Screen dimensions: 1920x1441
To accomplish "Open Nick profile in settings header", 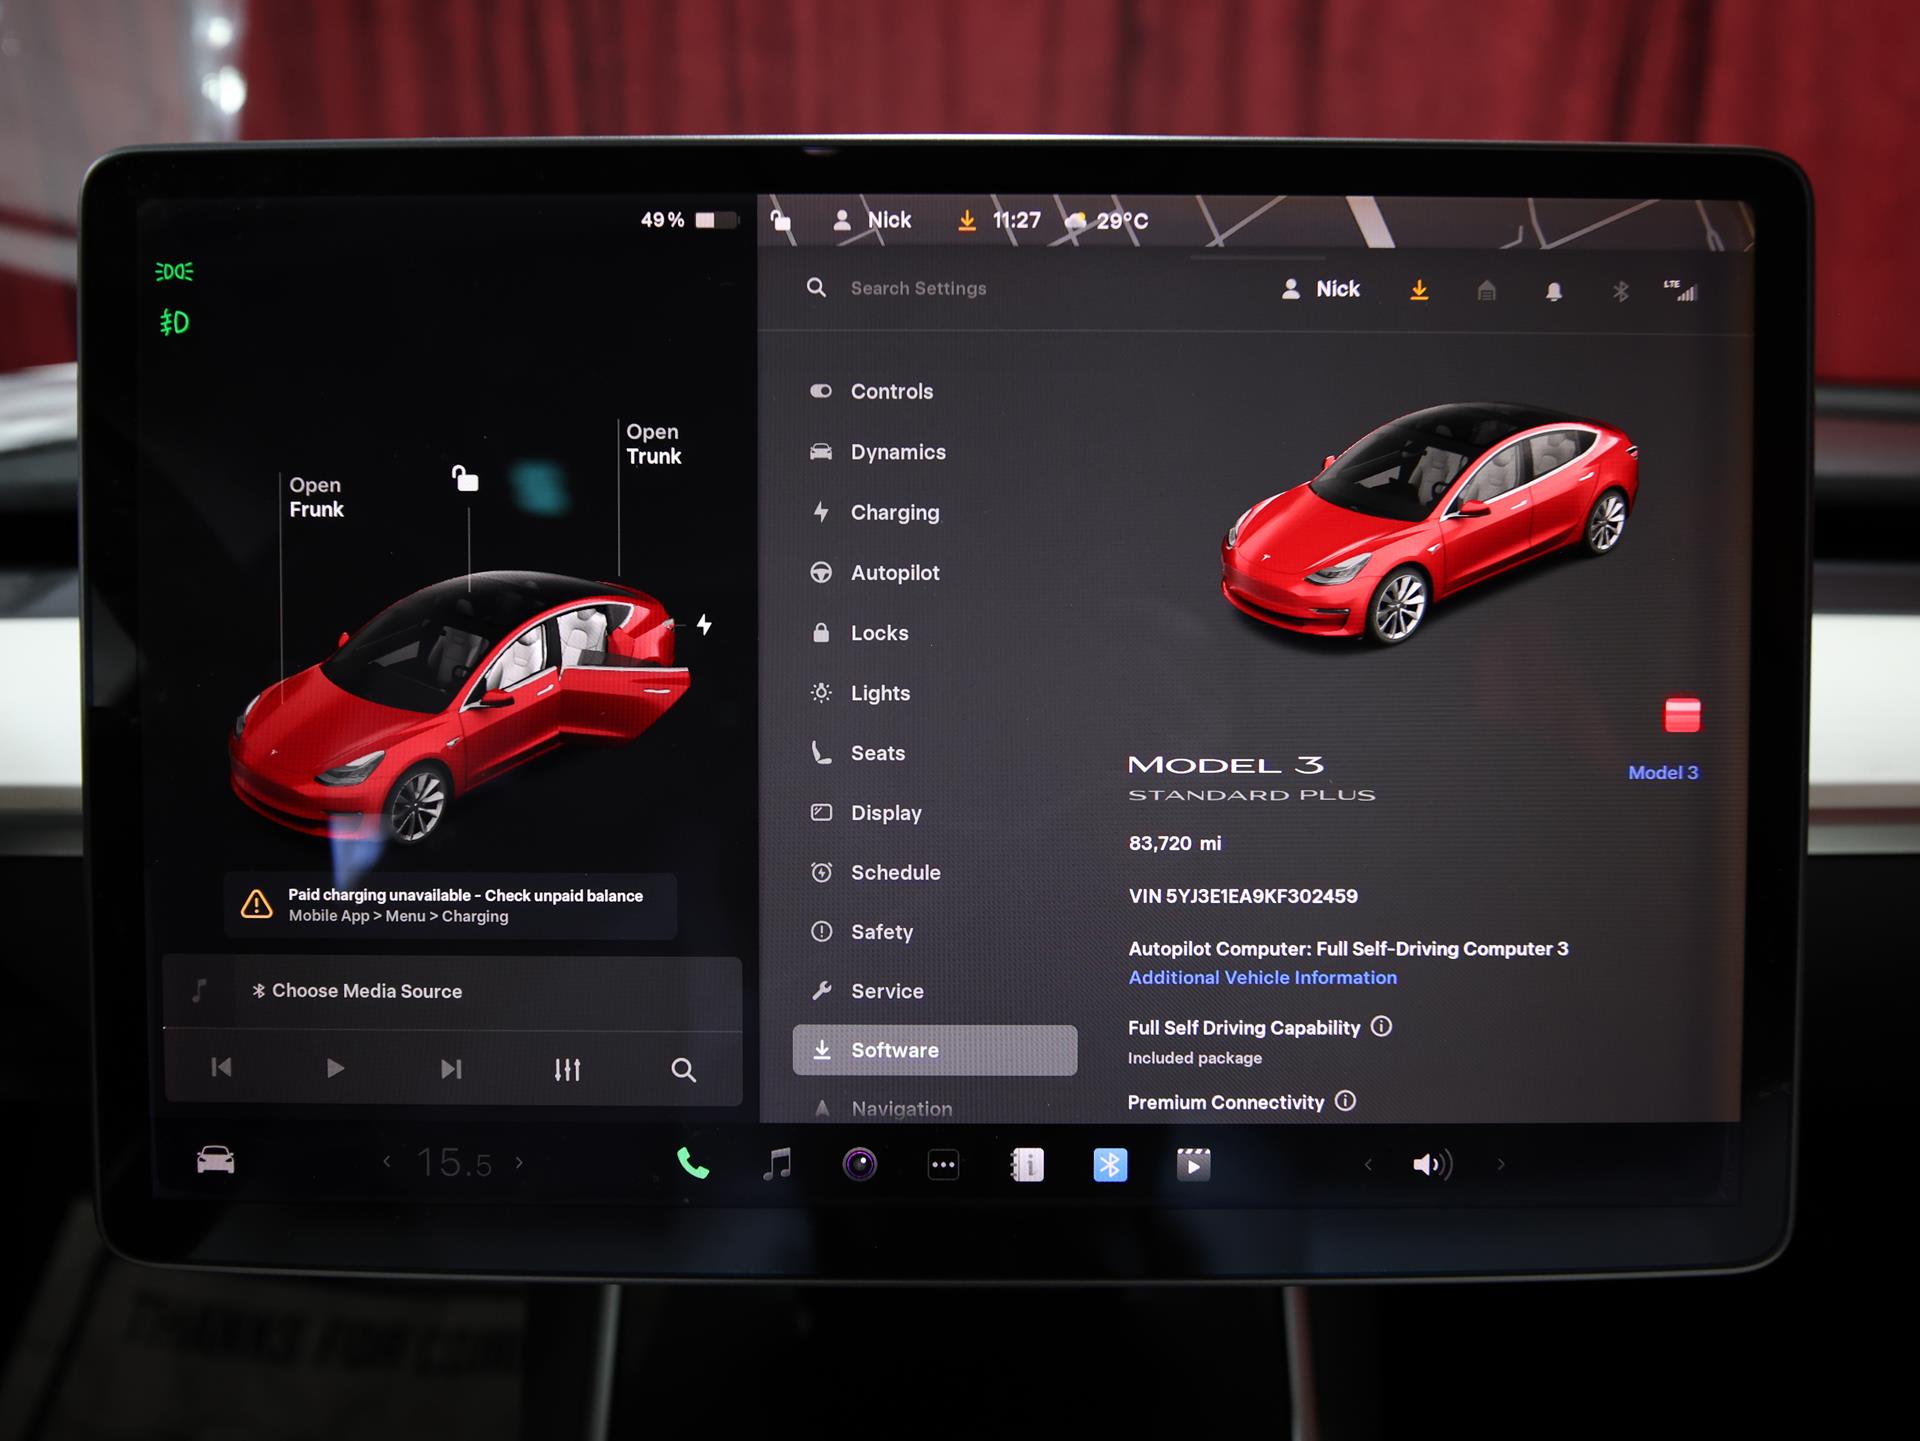I will [x=1320, y=289].
